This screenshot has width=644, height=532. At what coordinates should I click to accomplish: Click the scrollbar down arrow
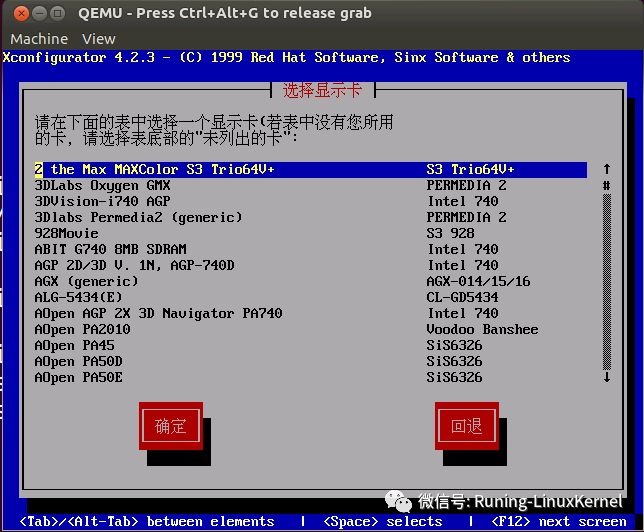coord(607,377)
